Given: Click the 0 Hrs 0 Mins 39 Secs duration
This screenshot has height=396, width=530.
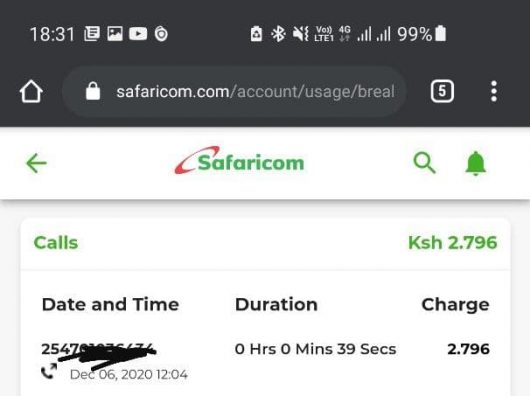Looking at the screenshot, I should 315,349.
